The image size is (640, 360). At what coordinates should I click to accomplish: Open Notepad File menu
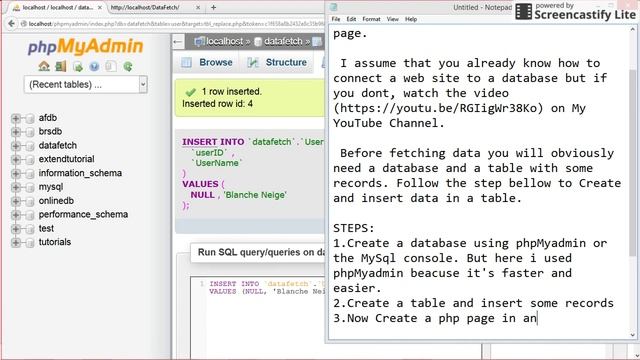click(x=336, y=19)
